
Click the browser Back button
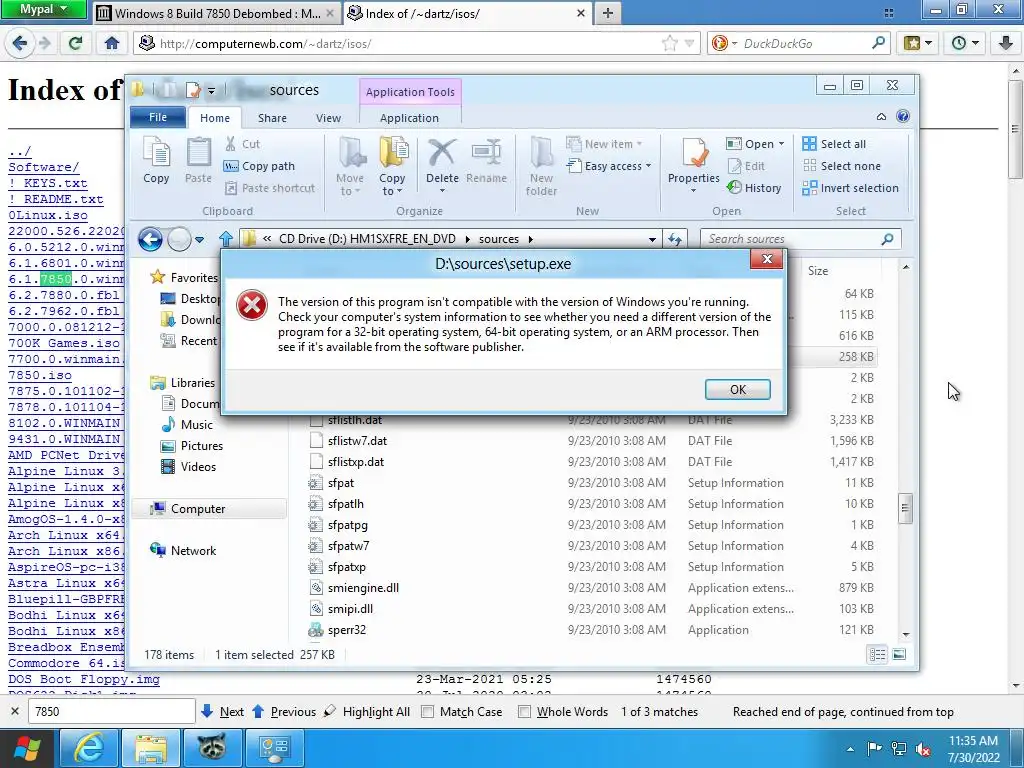20,43
